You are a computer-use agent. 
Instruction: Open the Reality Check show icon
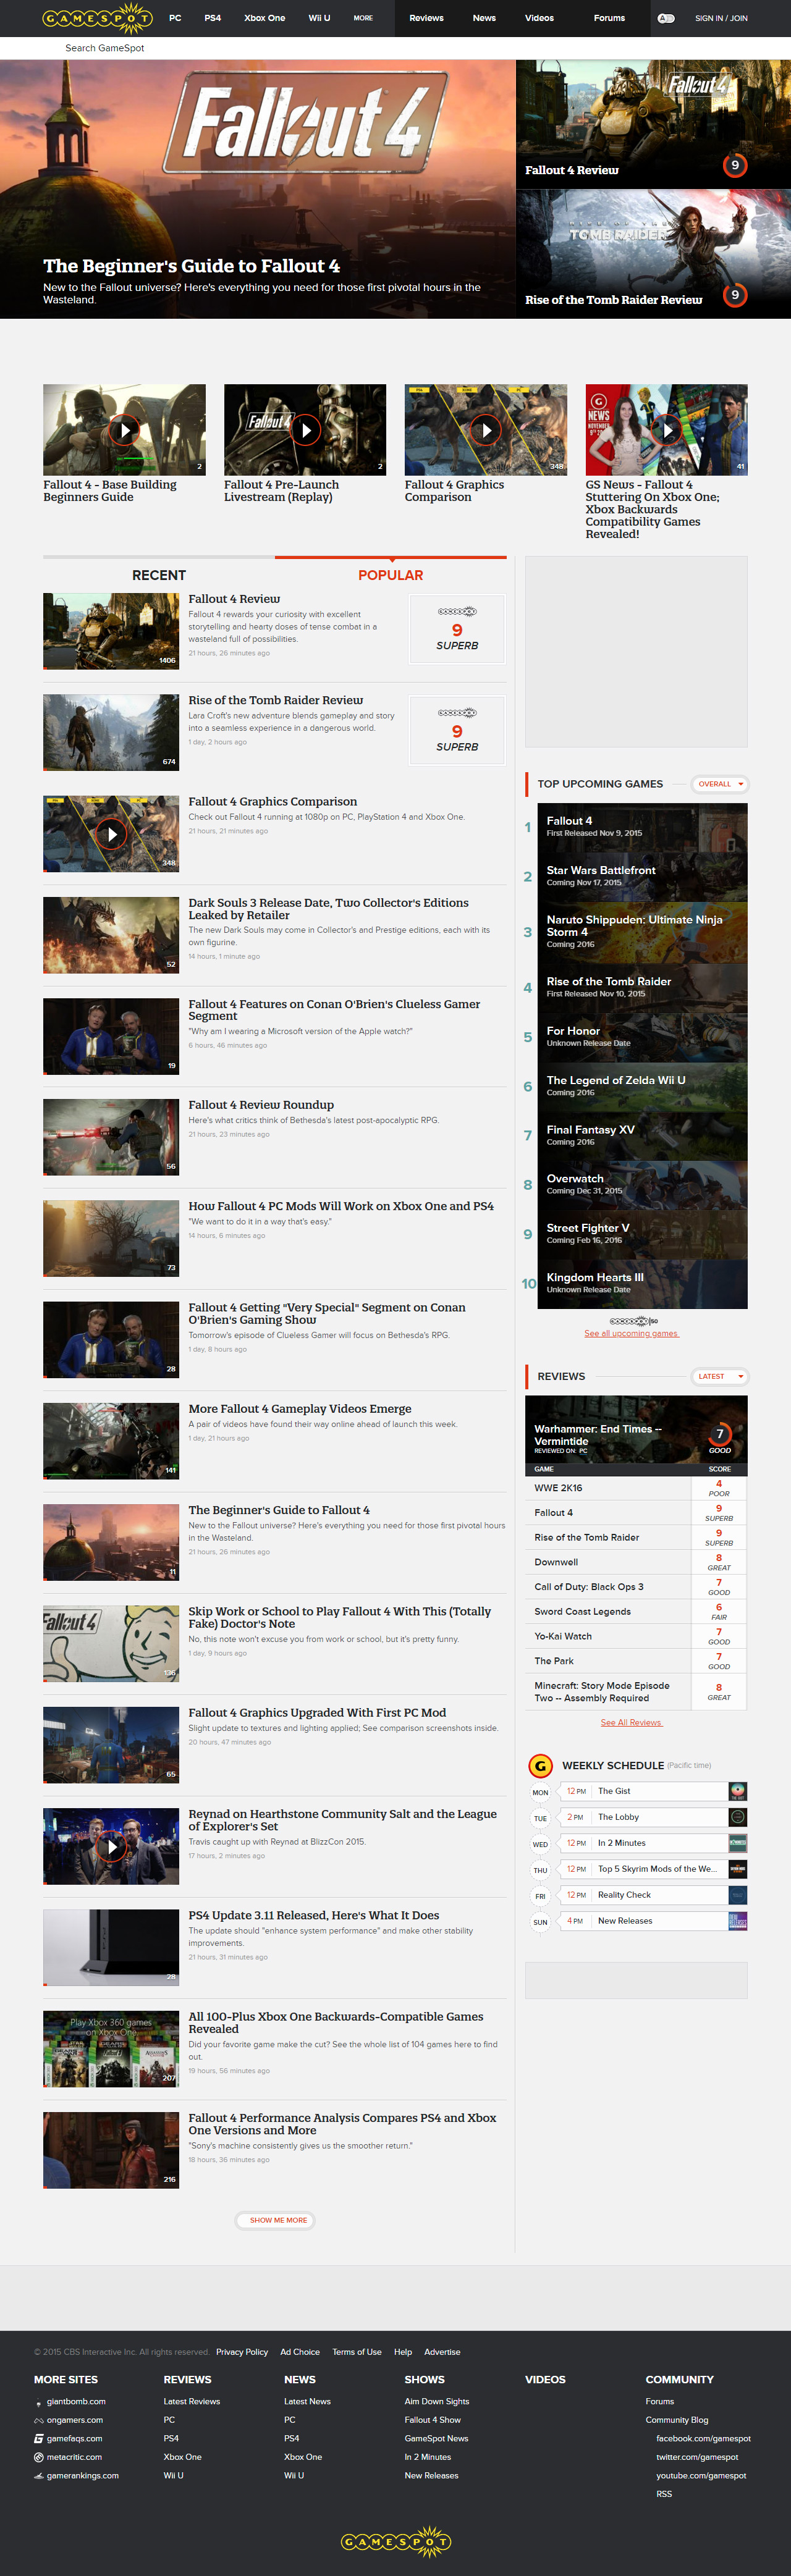pos(738,1895)
